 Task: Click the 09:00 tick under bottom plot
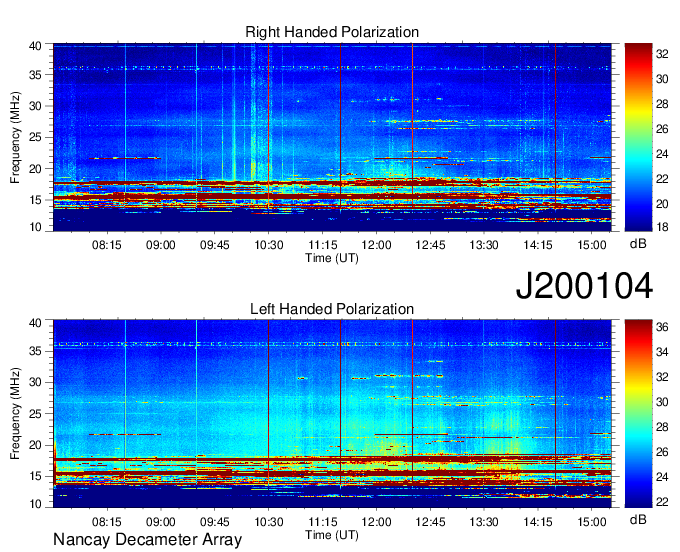point(160,522)
